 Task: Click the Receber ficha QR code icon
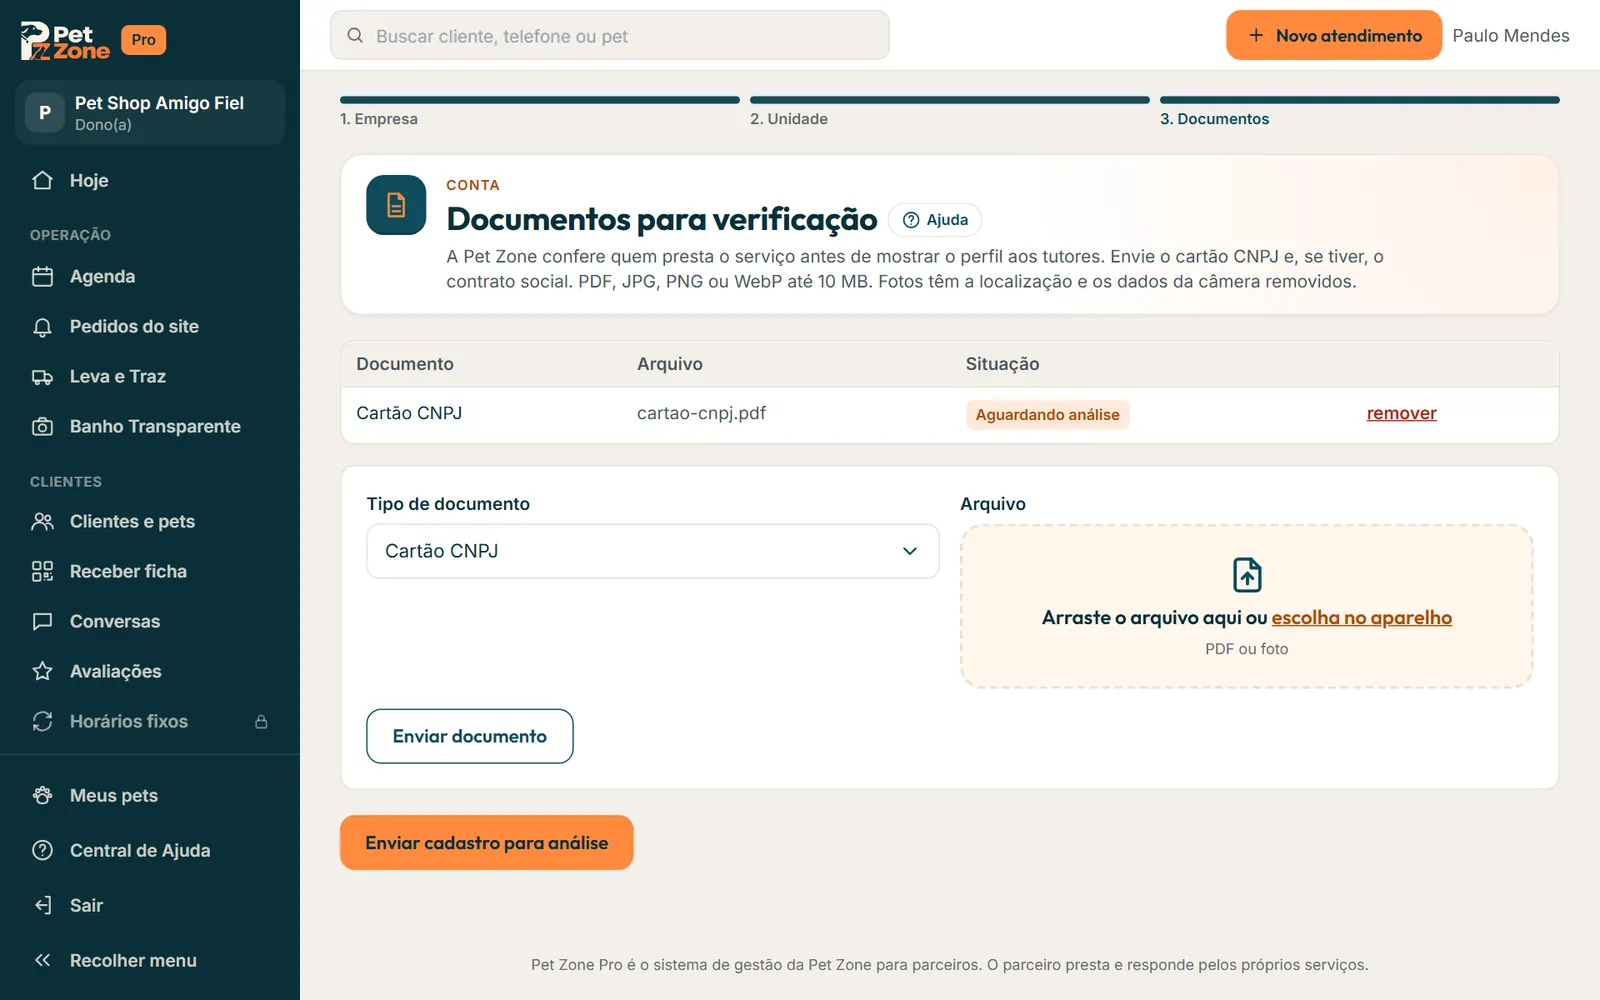[x=42, y=571]
